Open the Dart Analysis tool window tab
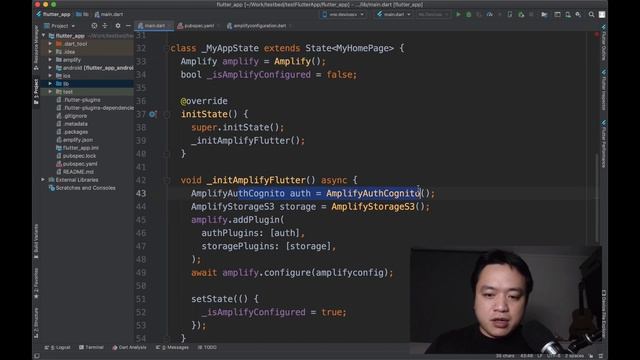 pyautogui.click(x=129, y=347)
